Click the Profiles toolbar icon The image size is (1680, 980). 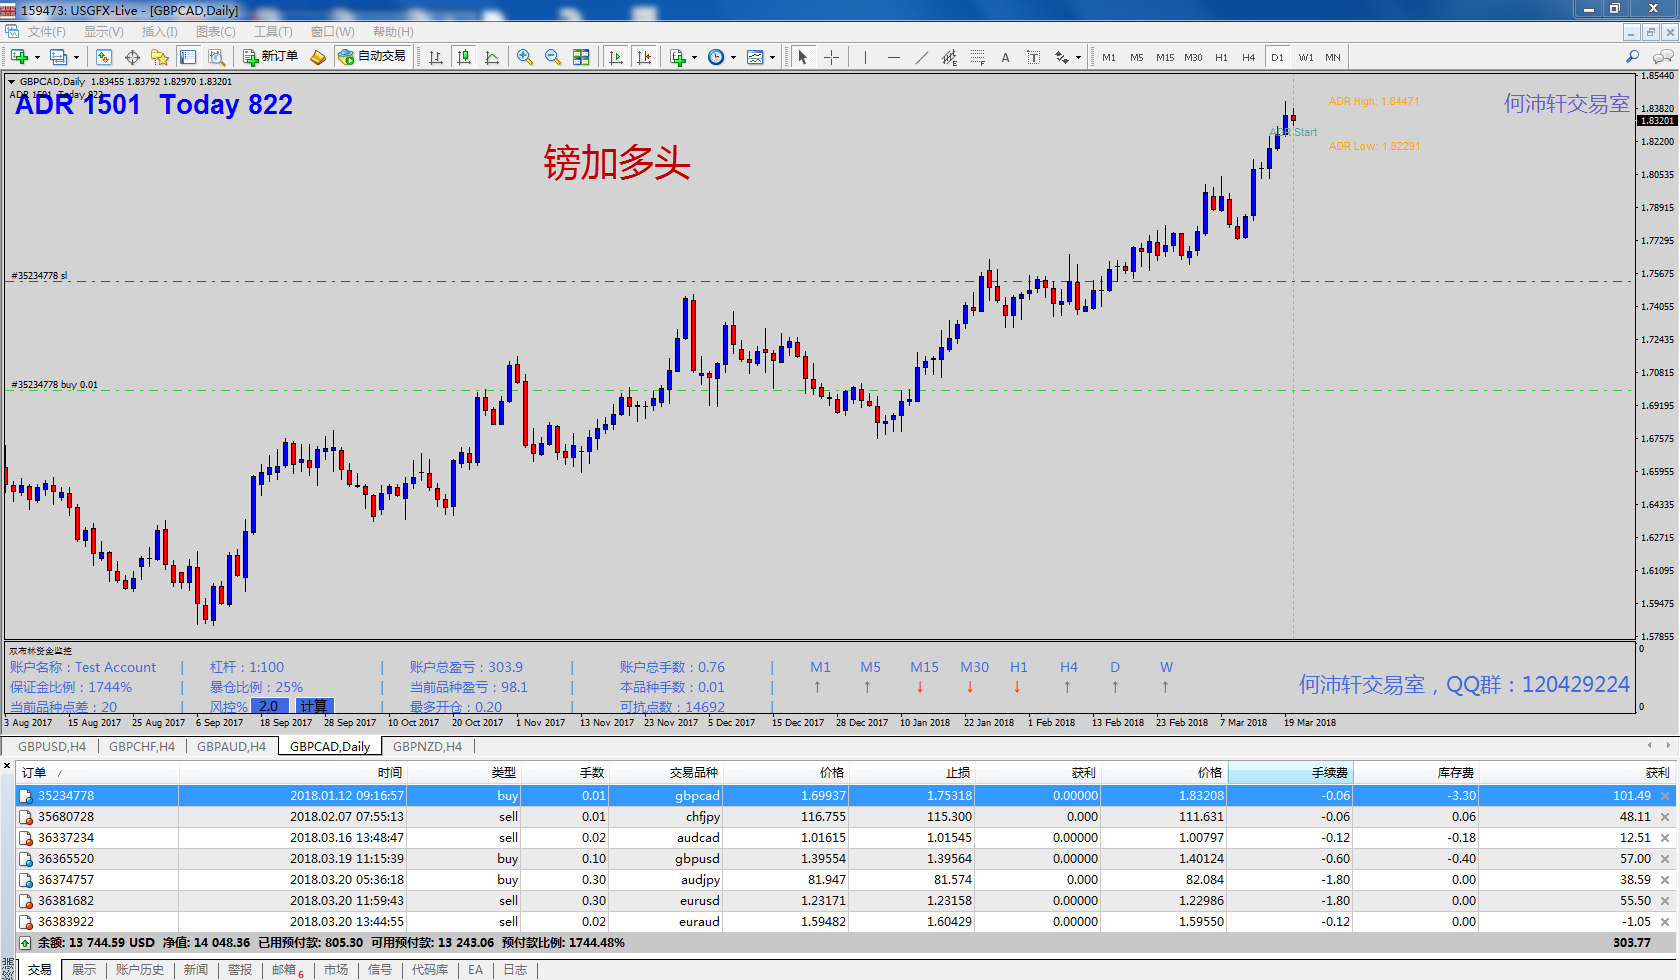59,57
